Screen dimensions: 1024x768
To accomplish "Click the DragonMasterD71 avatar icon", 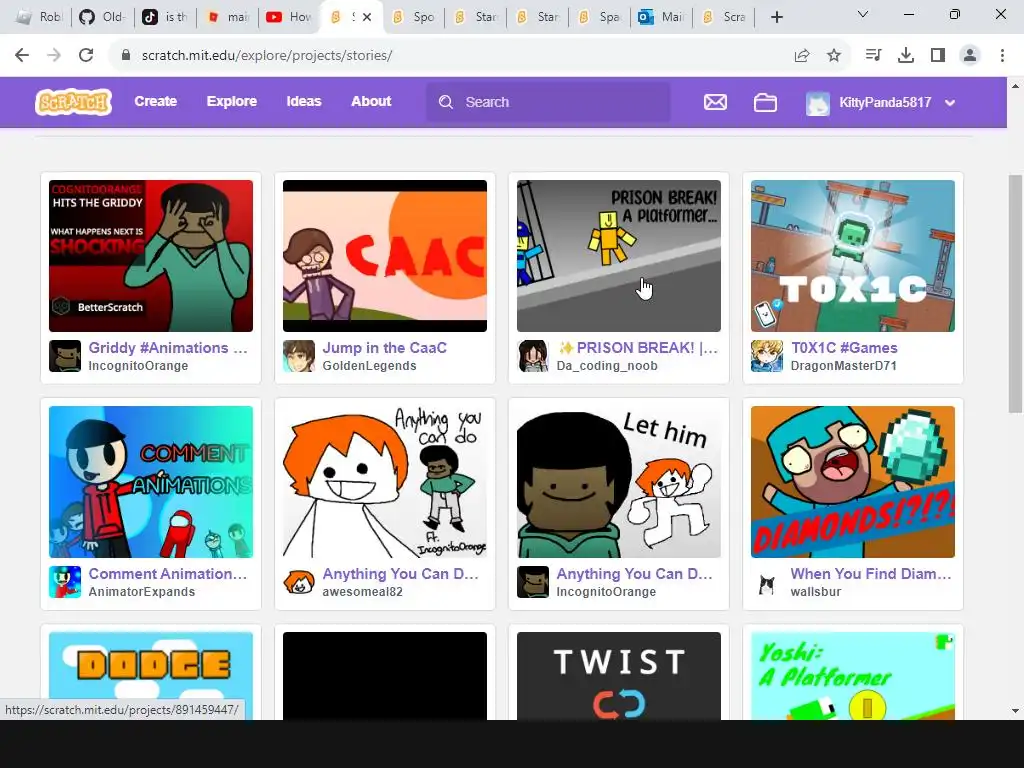I will [767, 356].
